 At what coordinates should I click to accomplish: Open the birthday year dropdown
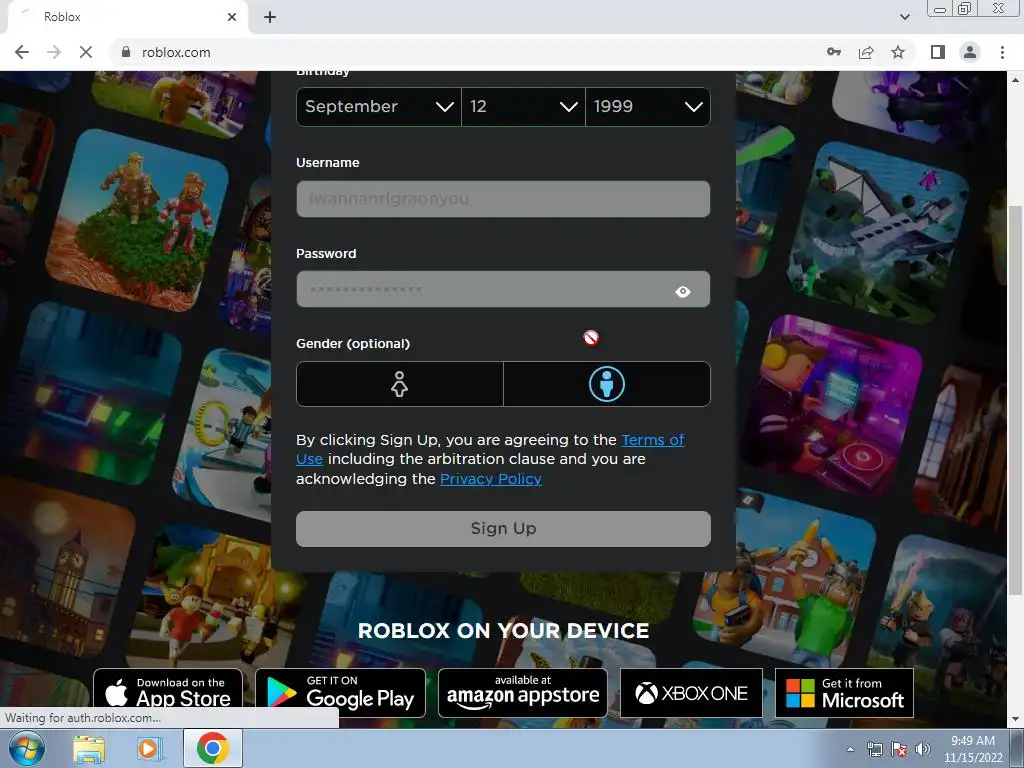click(x=648, y=106)
